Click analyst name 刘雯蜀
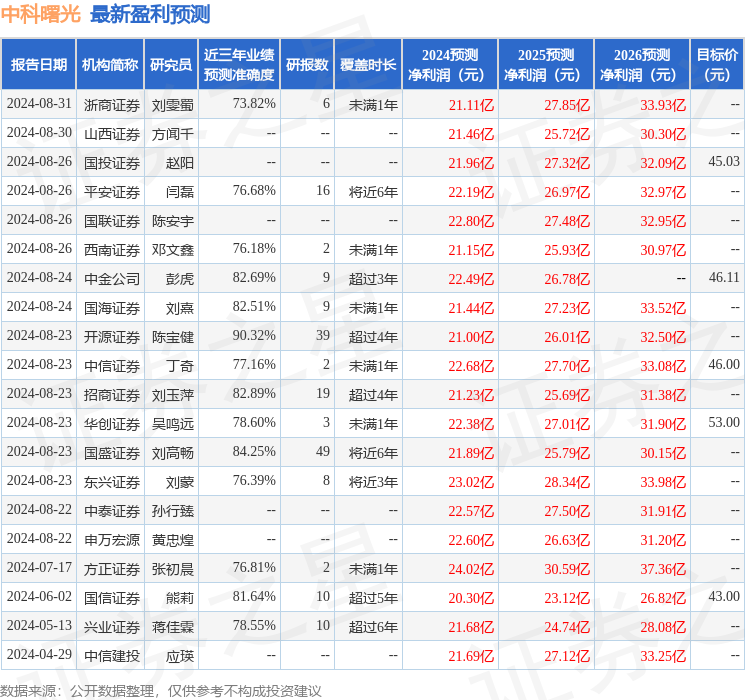 click(172, 105)
